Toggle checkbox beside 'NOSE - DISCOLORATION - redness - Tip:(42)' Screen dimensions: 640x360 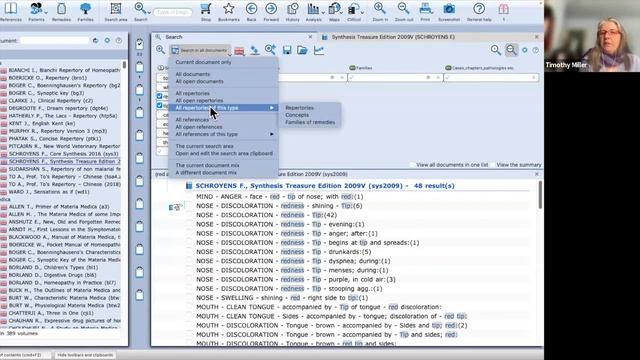click(x=189, y=215)
